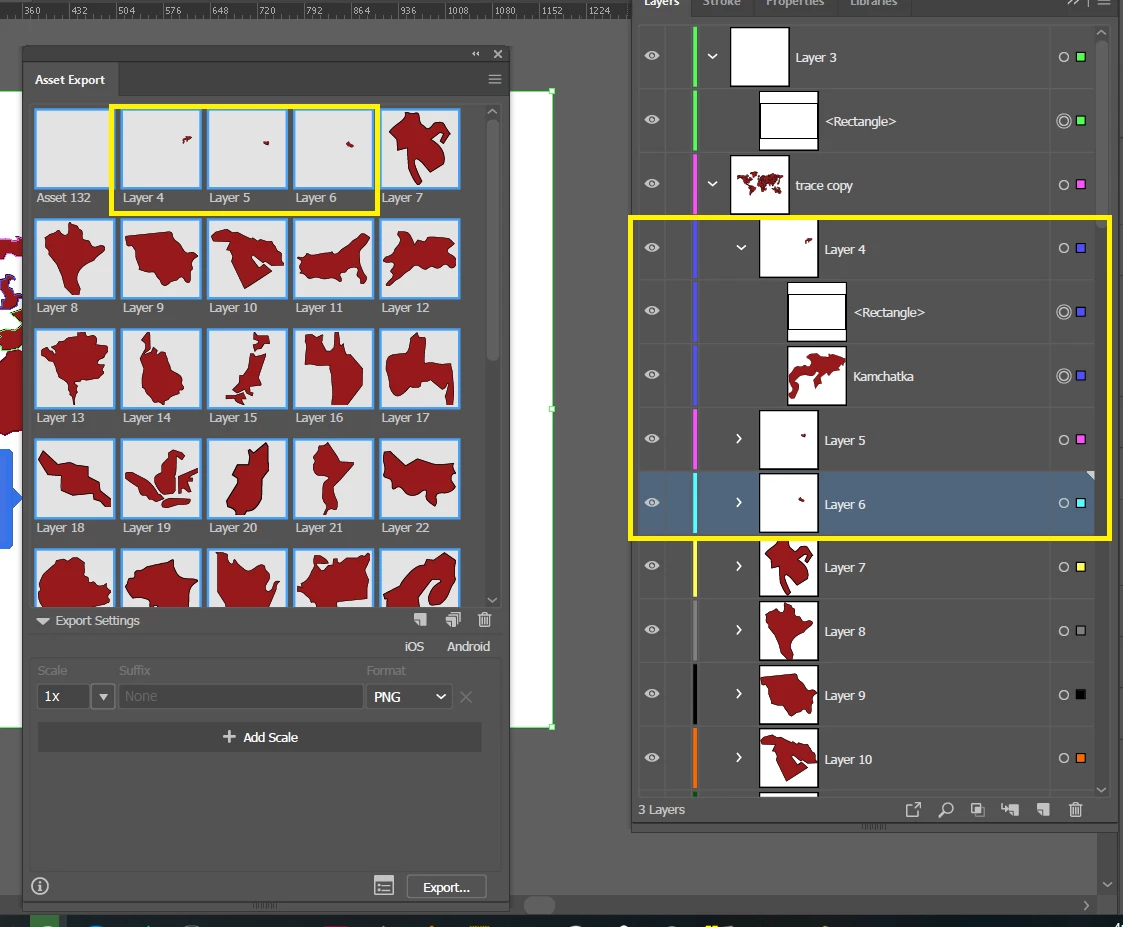Click Collect for Export icon in Layers

coord(913,810)
